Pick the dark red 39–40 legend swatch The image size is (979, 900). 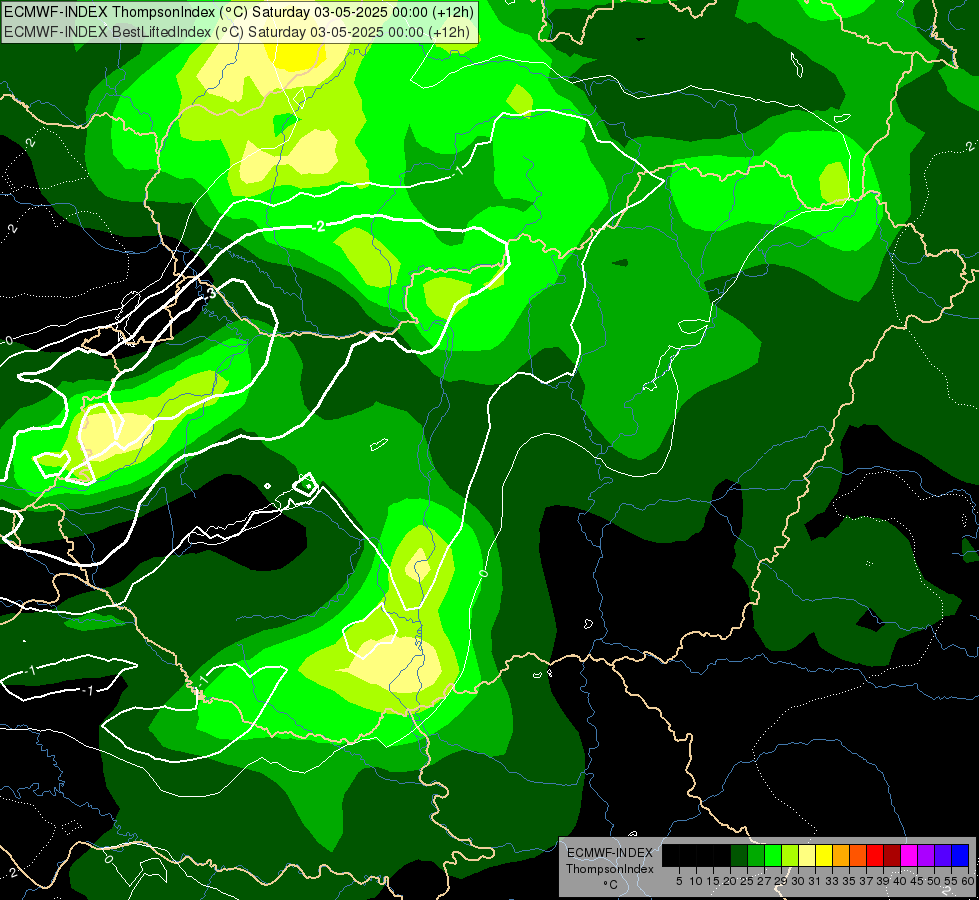coord(892,855)
